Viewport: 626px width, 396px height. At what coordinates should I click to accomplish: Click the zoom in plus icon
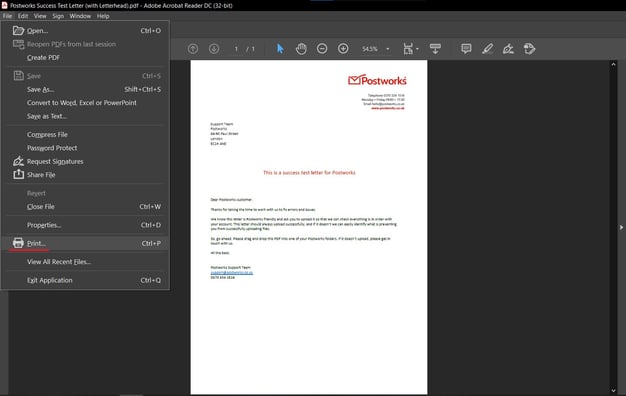pos(343,49)
